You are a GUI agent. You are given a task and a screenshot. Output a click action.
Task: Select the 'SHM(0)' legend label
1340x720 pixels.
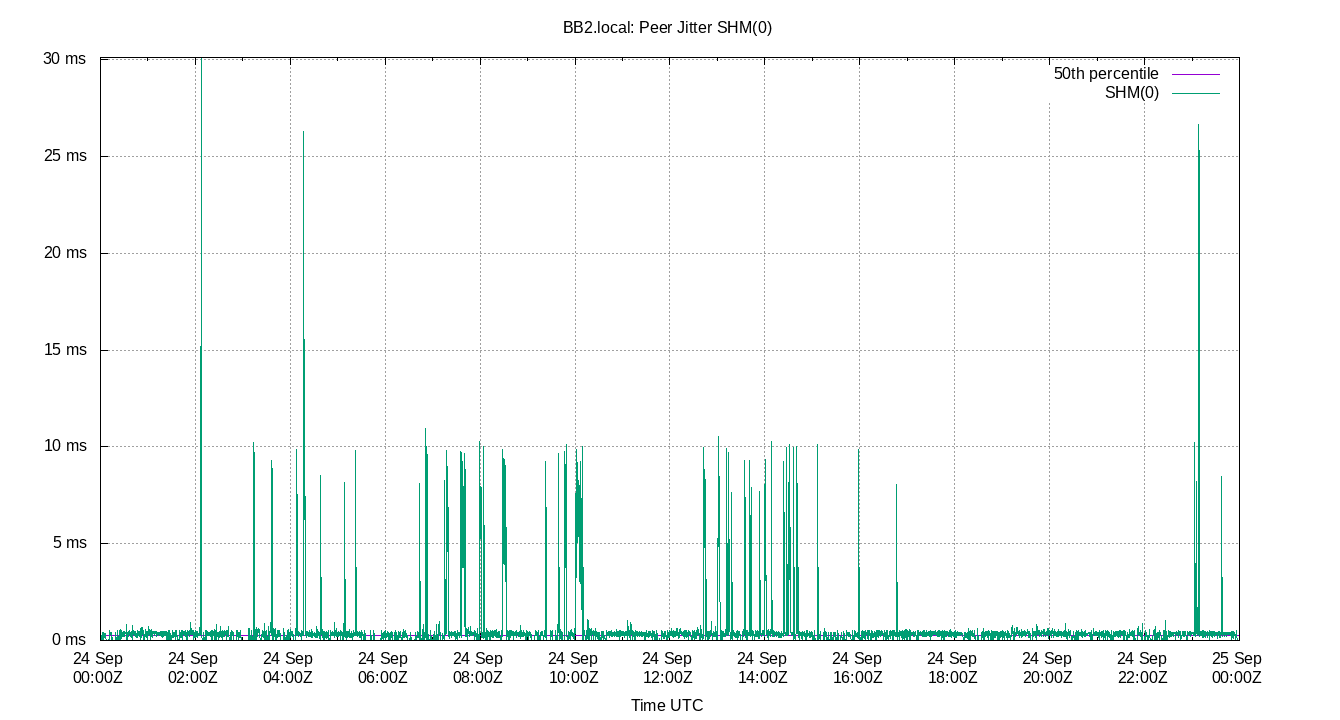point(1132,93)
